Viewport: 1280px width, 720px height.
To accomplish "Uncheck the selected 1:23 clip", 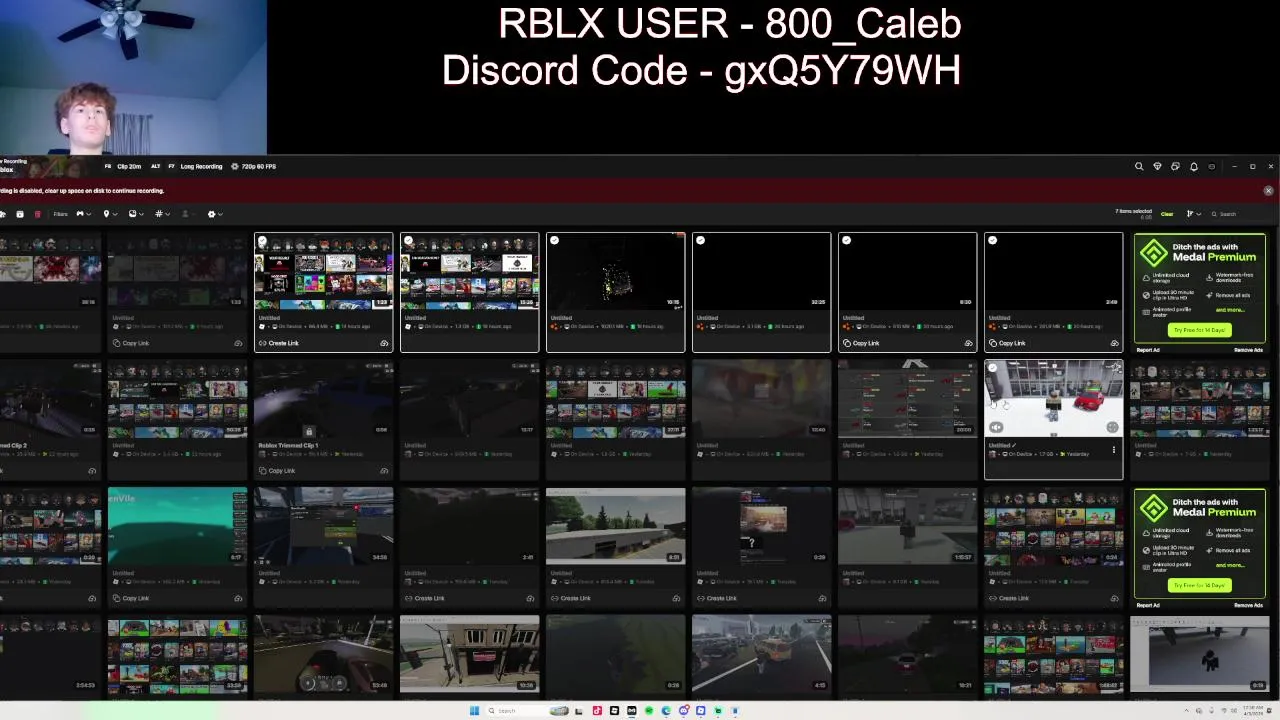I will tap(263, 241).
